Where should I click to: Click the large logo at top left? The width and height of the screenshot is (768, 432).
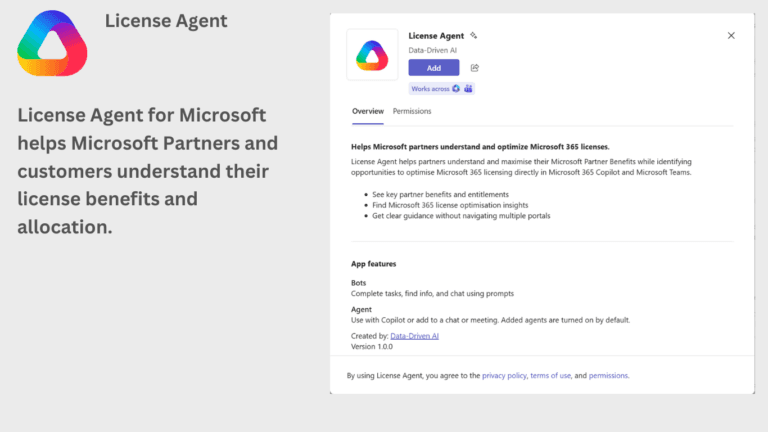(52, 43)
